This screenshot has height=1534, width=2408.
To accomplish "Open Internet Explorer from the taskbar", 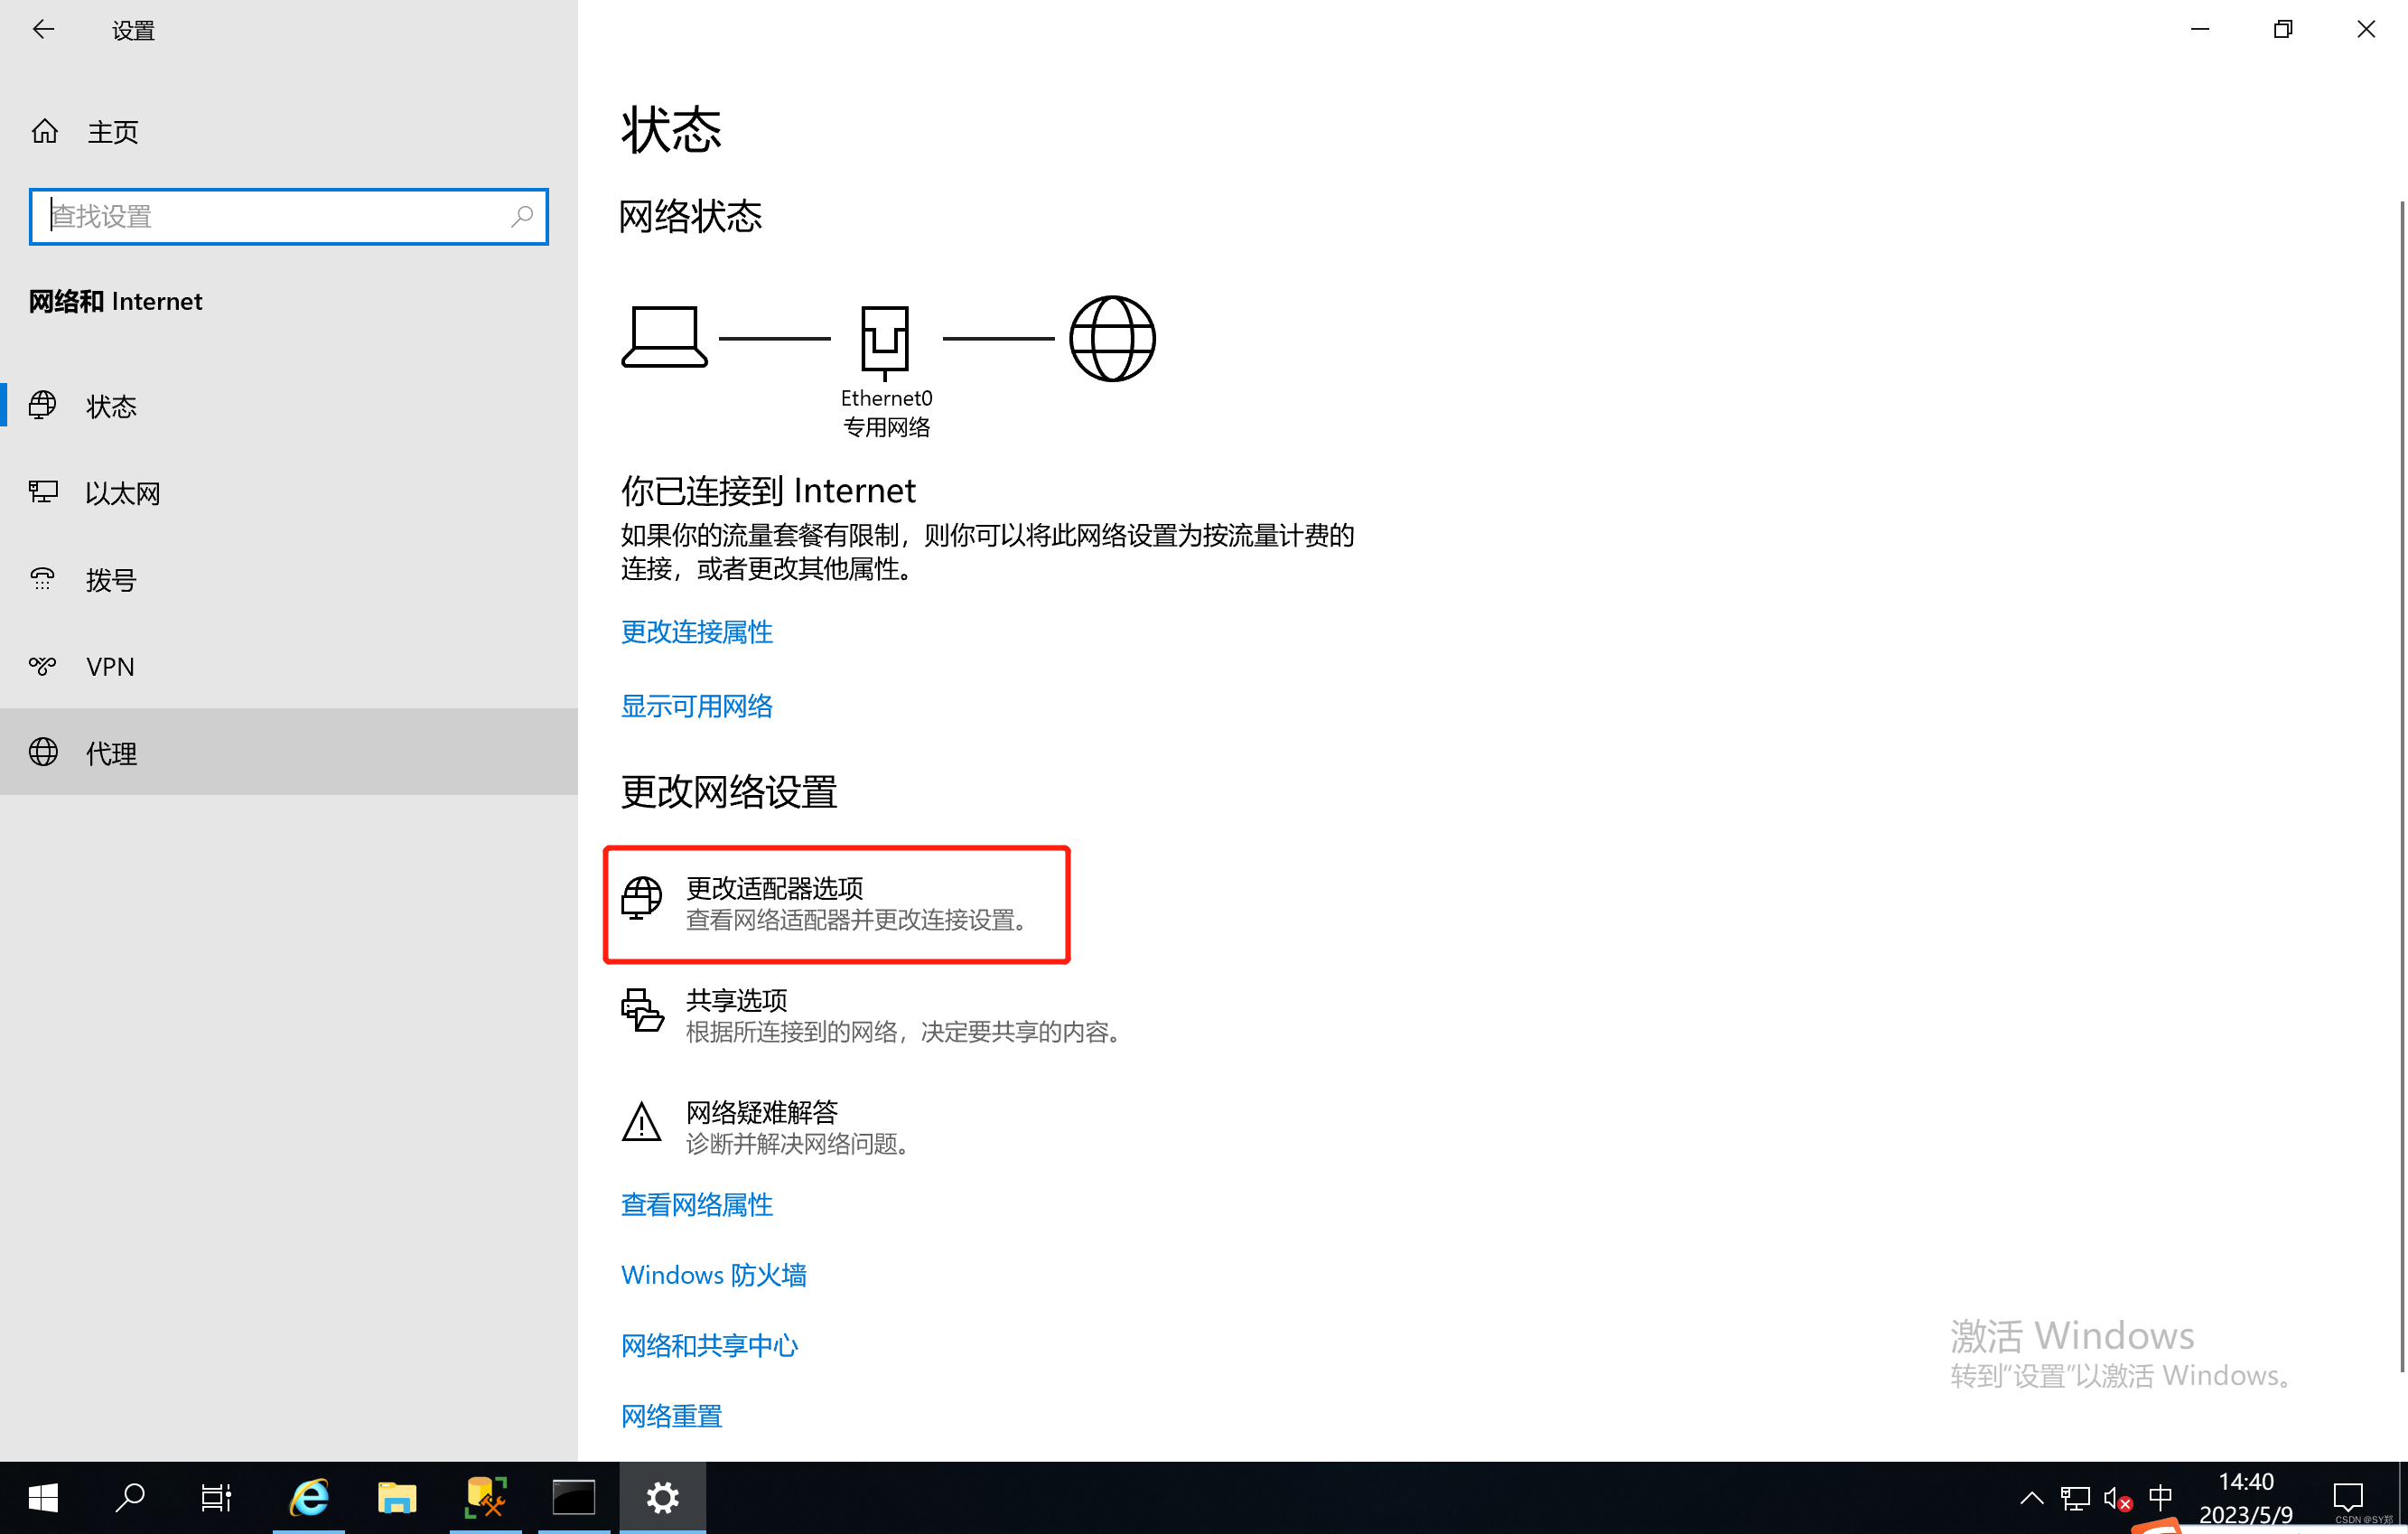I will point(309,1497).
